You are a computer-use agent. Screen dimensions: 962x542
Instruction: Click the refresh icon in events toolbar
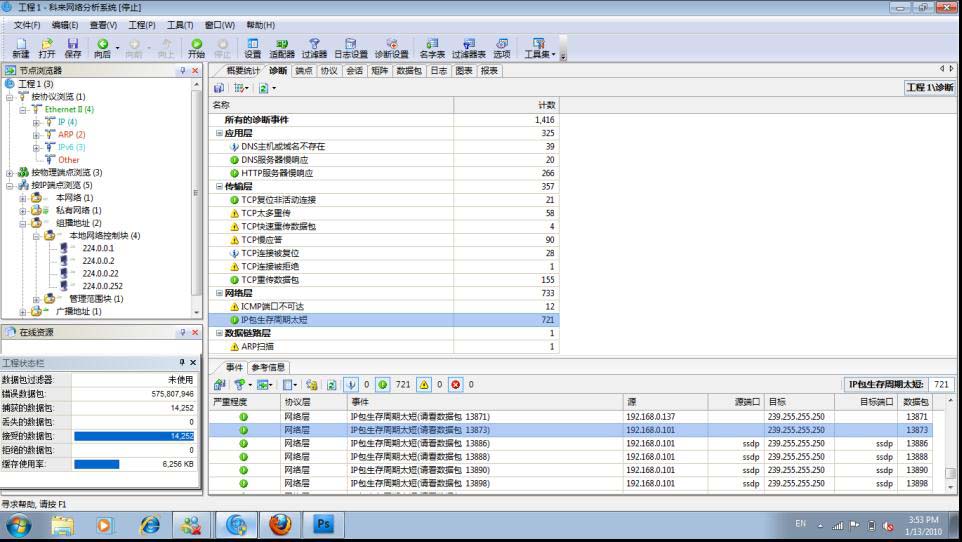click(331, 385)
